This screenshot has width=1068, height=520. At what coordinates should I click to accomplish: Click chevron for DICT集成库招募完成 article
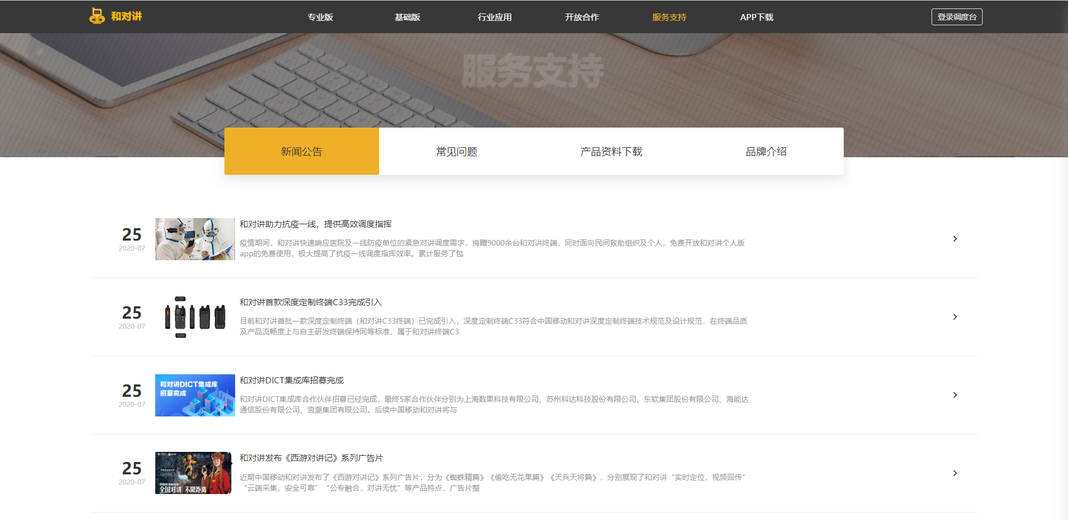pyautogui.click(x=955, y=395)
